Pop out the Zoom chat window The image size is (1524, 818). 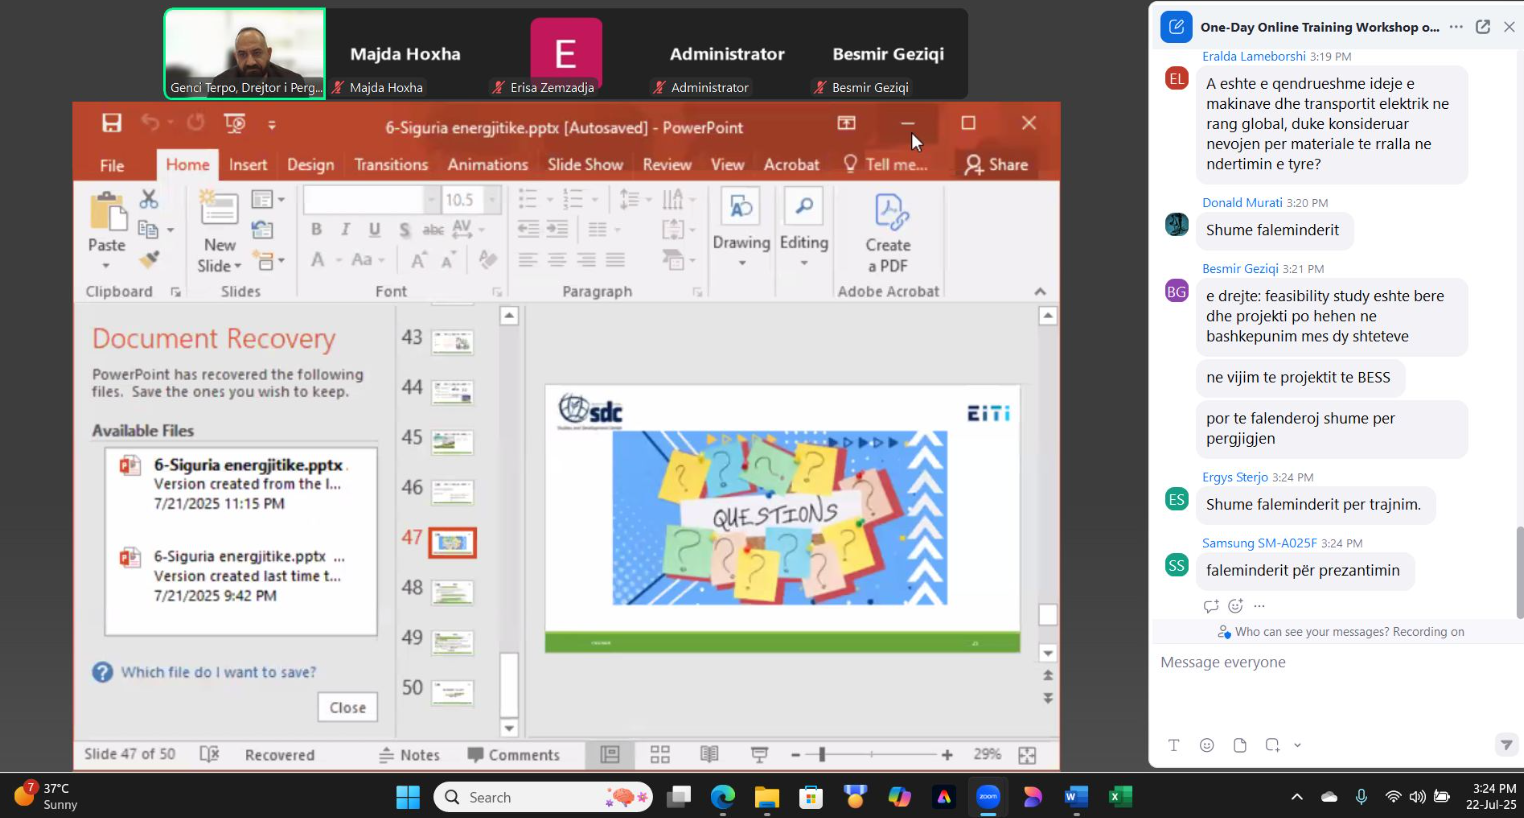[1483, 27]
